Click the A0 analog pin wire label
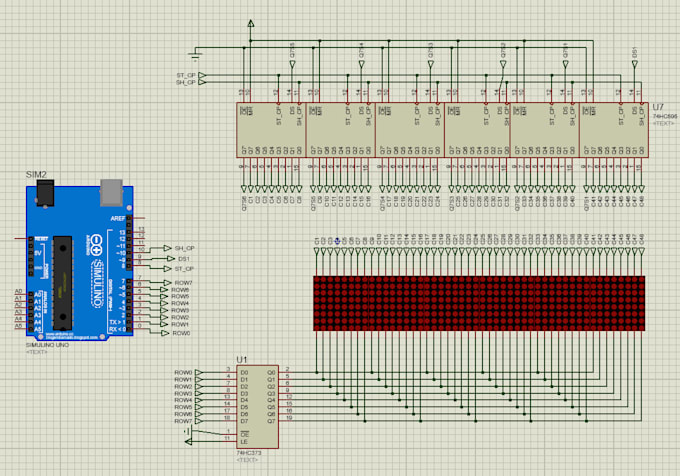 (18, 292)
